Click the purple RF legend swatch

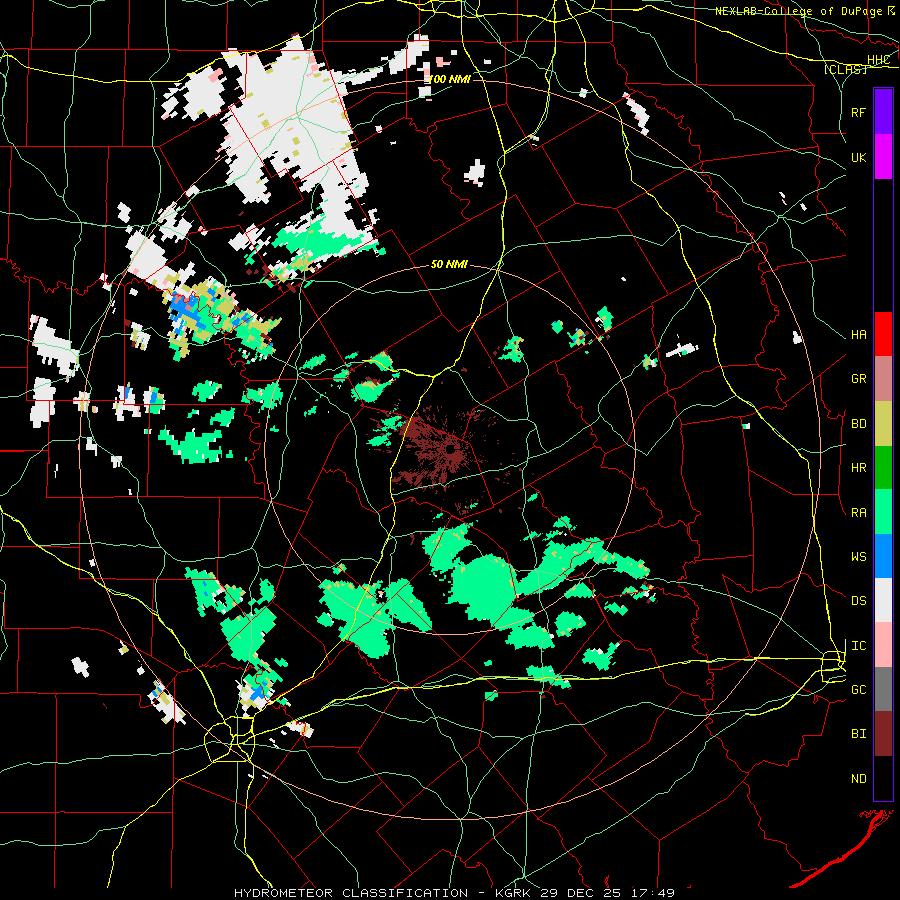click(x=883, y=111)
